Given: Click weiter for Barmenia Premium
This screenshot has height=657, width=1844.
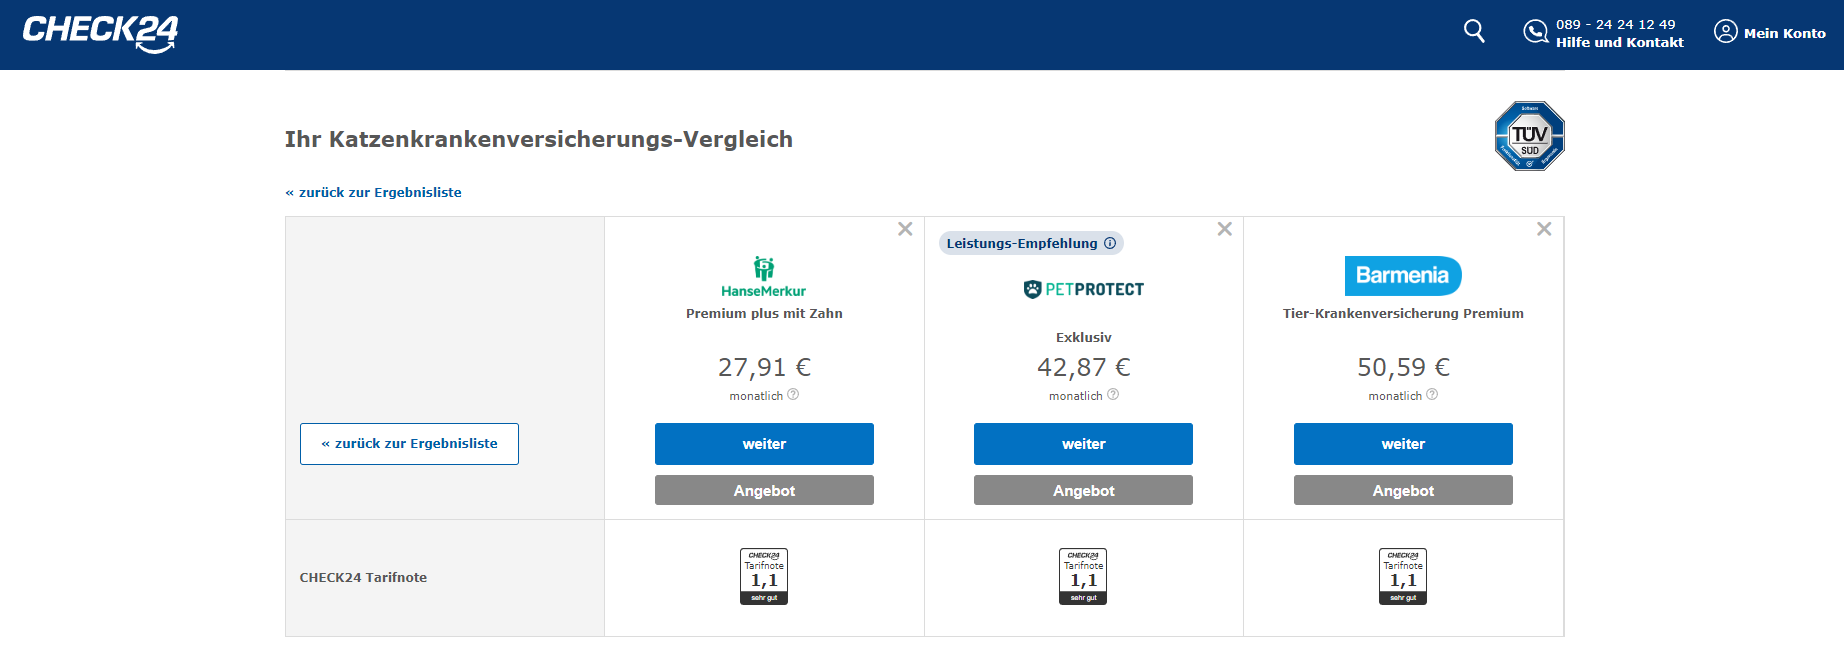Looking at the screenshot, I should coord(1403,444).
